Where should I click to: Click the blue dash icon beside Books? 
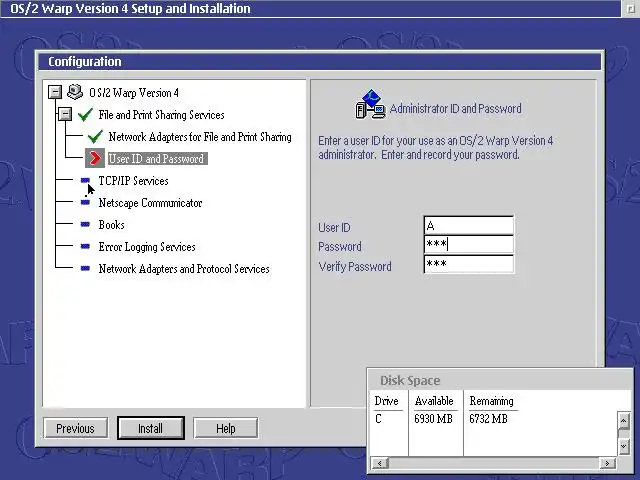click(x=85, y=224)
